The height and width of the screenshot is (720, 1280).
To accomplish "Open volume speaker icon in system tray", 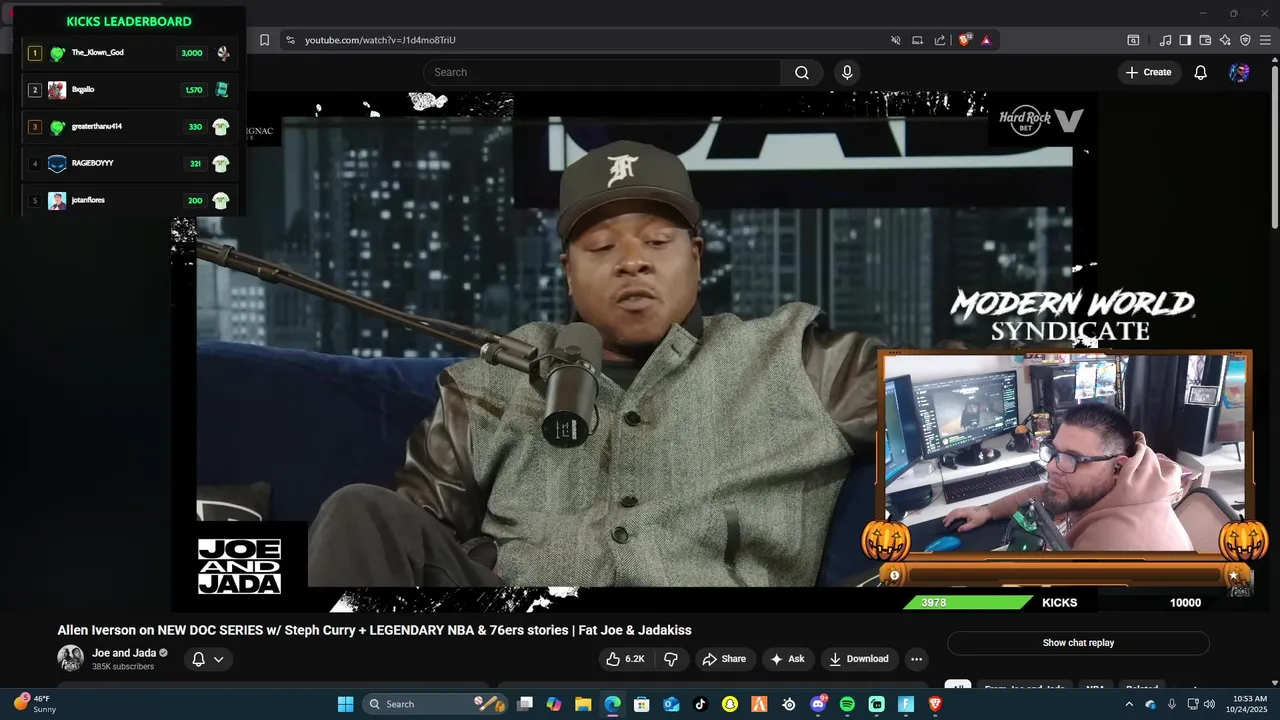I will pyautogui.click(x=1209, y=704).
